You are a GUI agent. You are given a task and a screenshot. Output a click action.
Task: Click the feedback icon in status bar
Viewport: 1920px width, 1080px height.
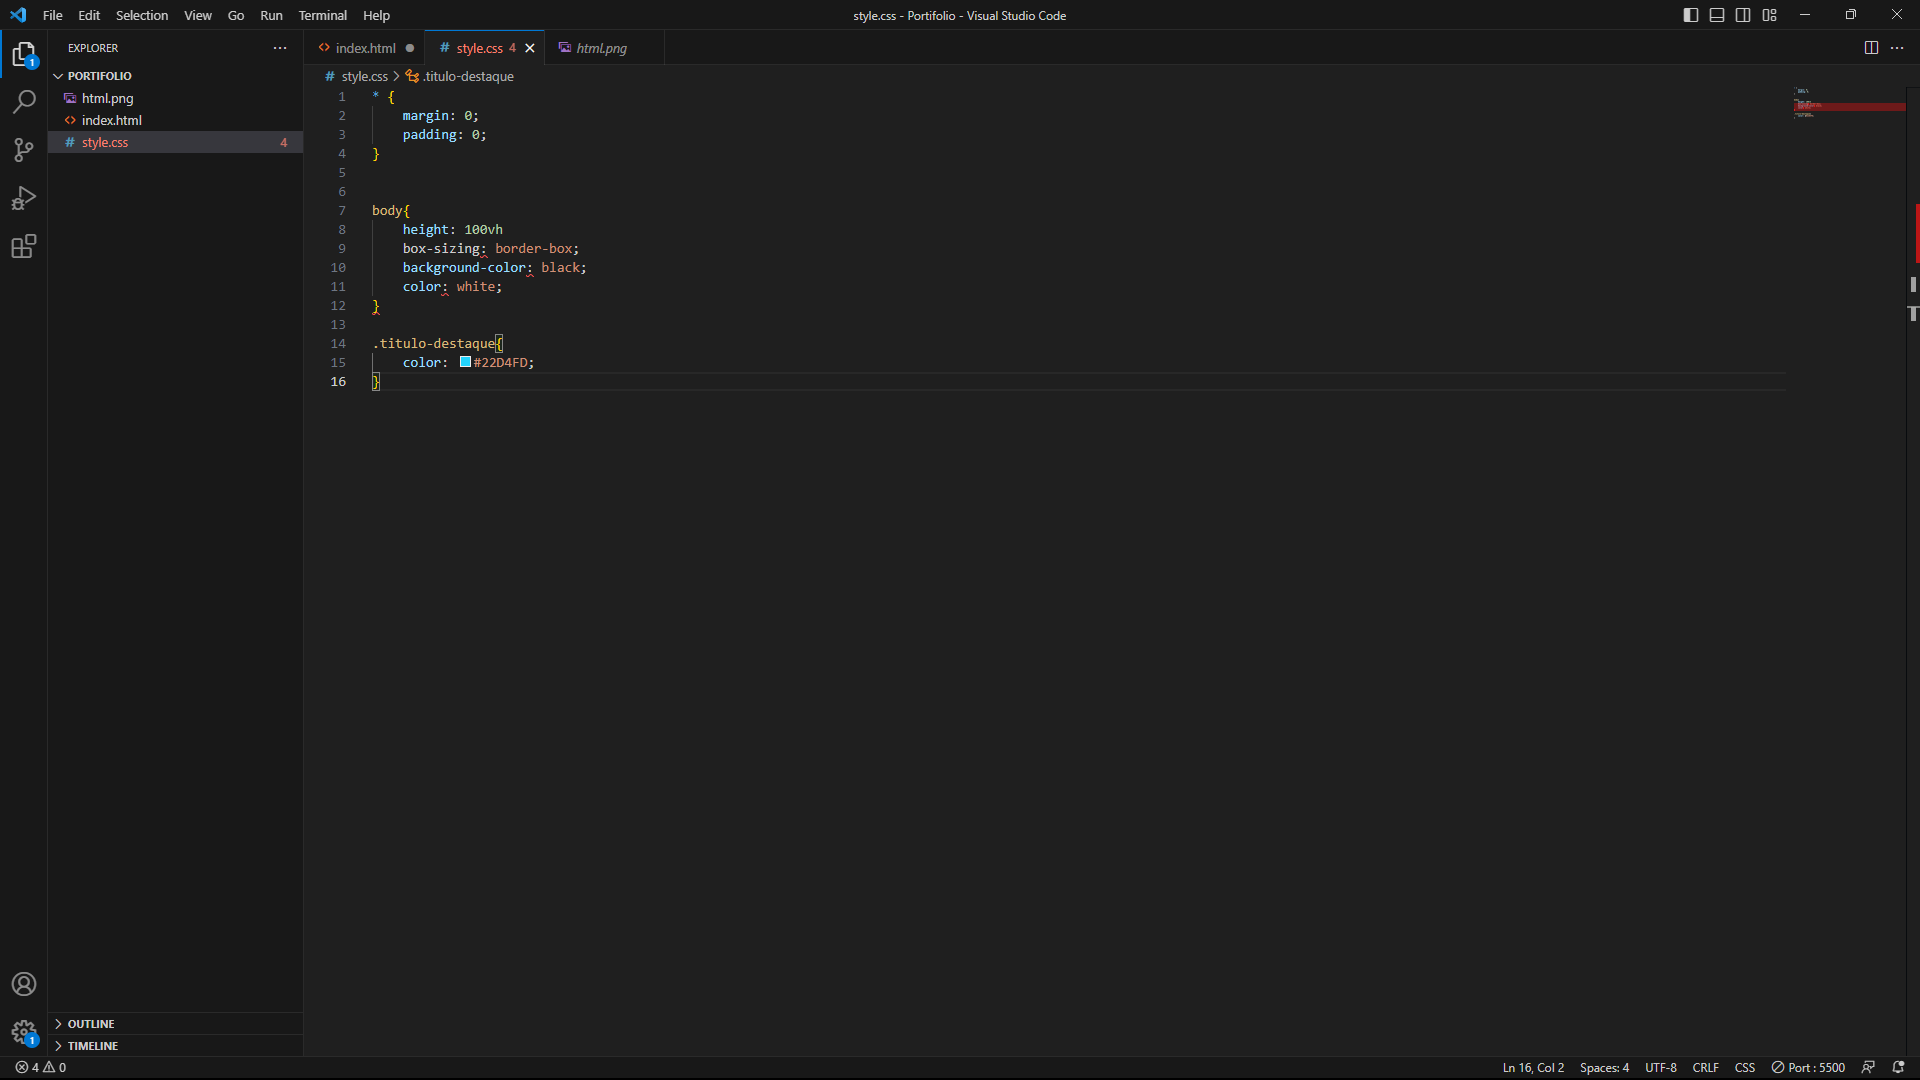point(1868,1067)
